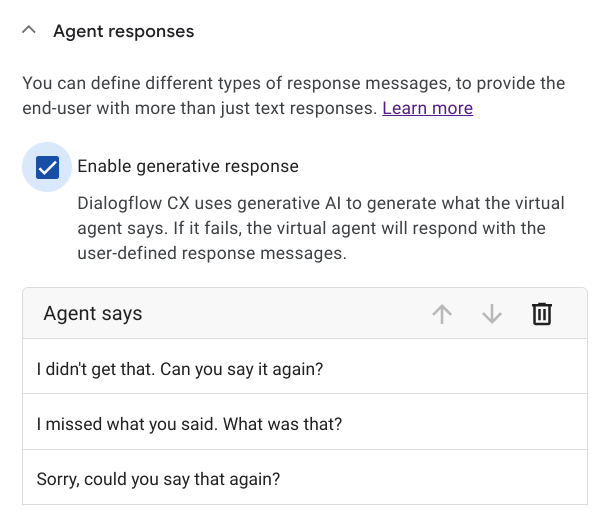Click the response messages intro paragraph
This screenshot has height=513, width=608.
click(x=290, y=95)
